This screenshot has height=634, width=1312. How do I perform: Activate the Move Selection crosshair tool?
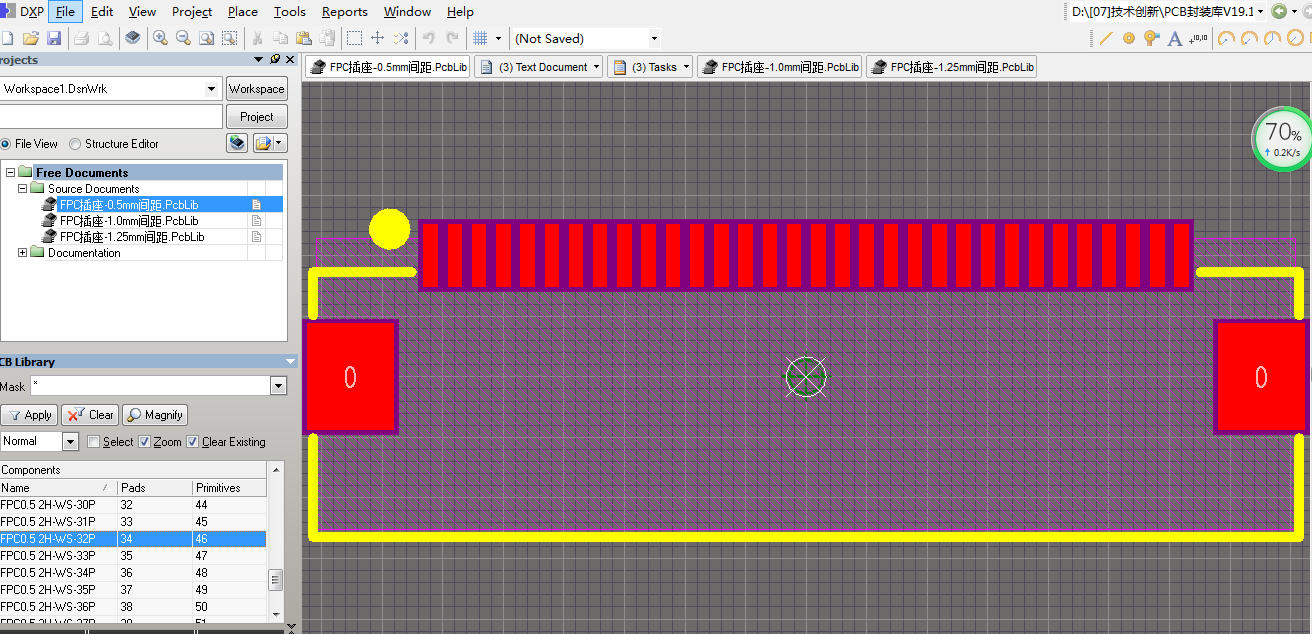pyautogui.click(x=377, y=38)
